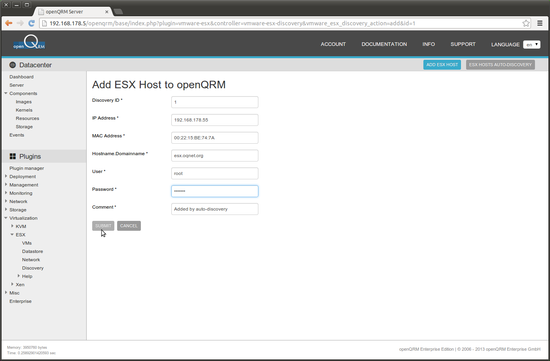Open Kernels under Components
550x361 pixels.
click(x=24, y=110)
